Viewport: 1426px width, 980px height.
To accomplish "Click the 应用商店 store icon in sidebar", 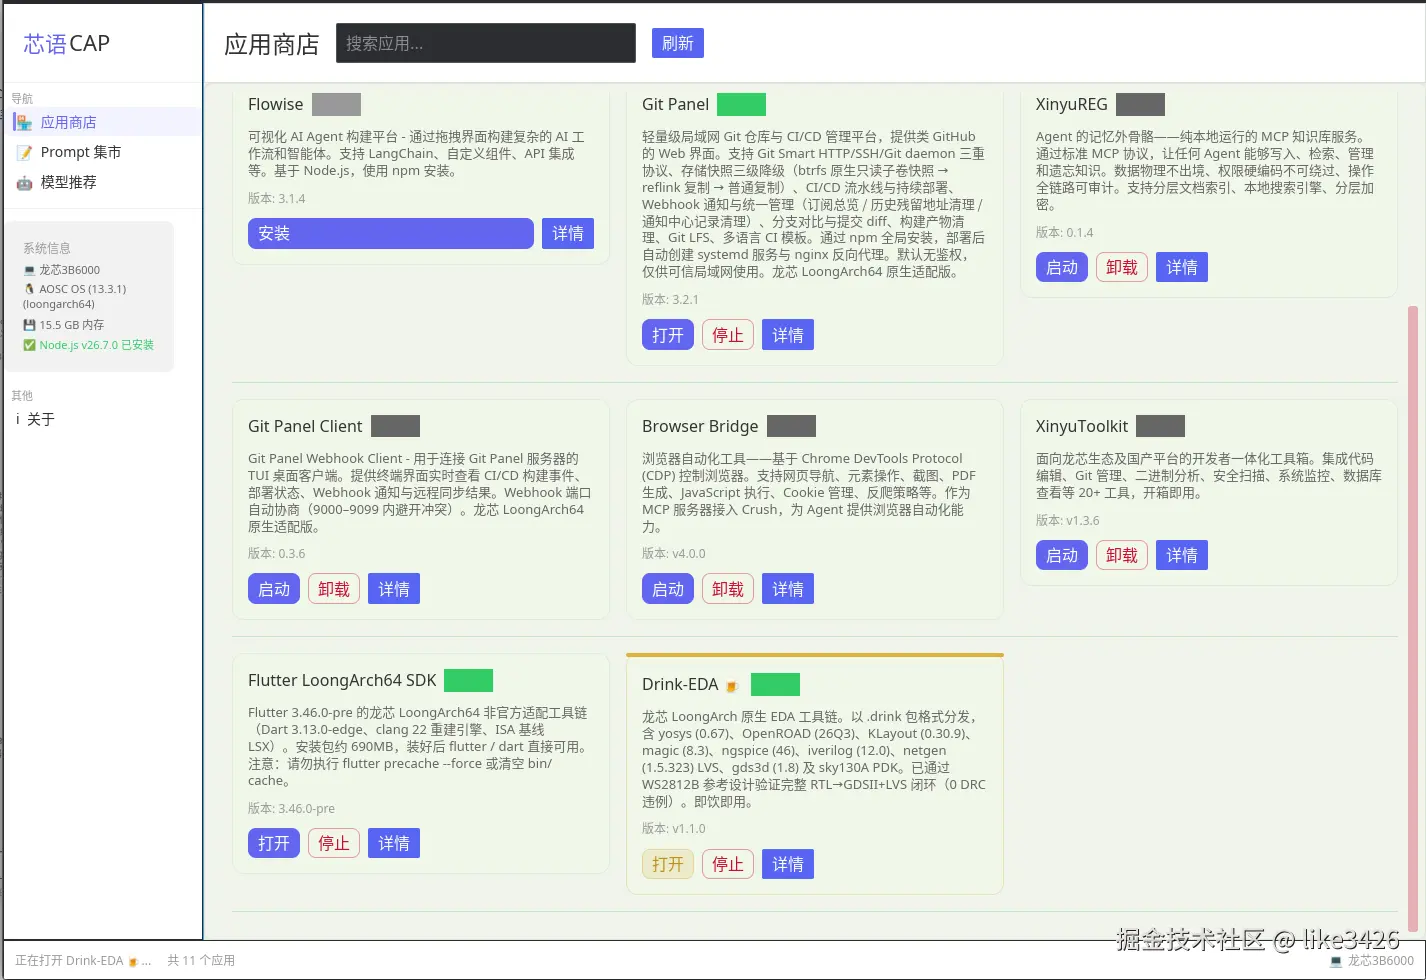I will point(24,122).
